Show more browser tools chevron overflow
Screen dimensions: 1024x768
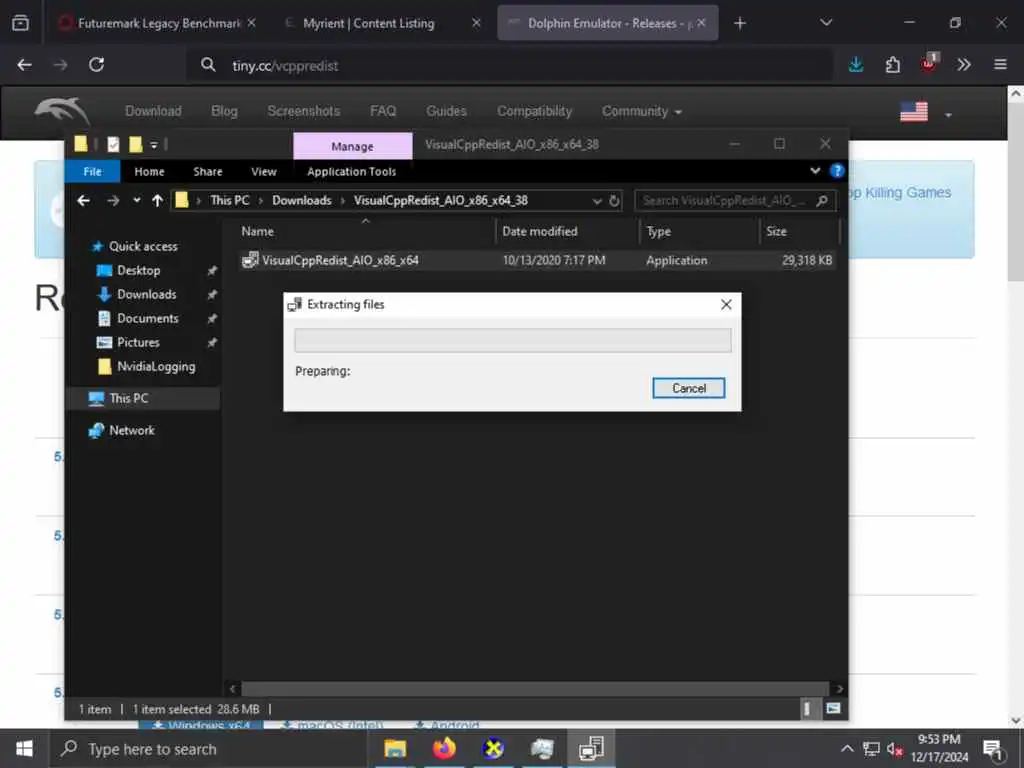[964, 65]
